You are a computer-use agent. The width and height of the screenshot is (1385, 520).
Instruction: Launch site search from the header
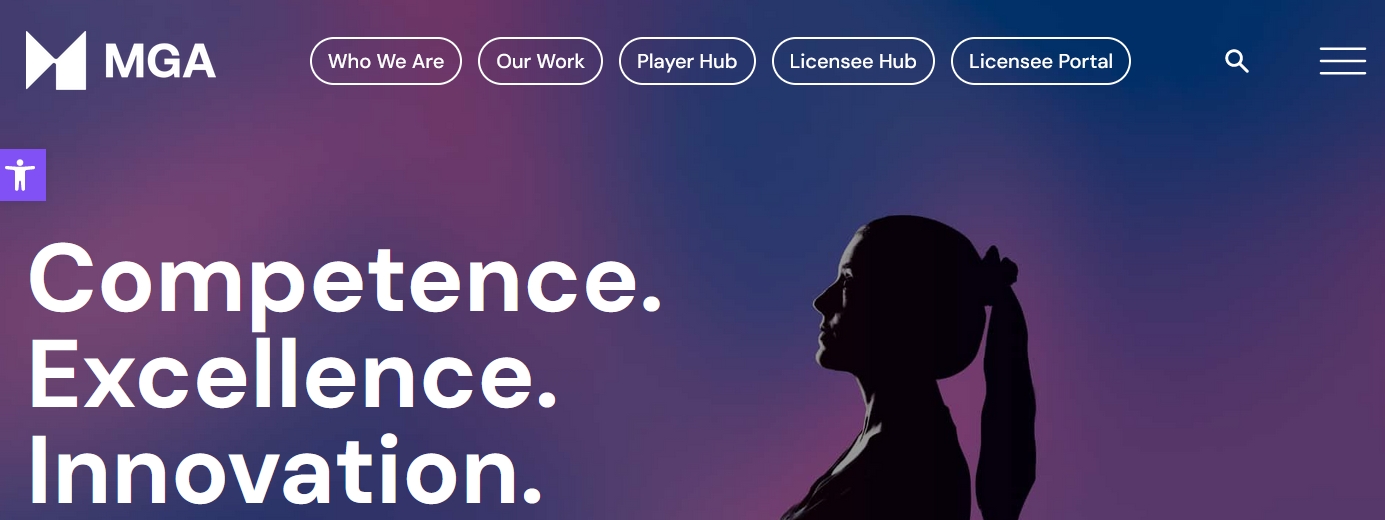coord(1237,62)
